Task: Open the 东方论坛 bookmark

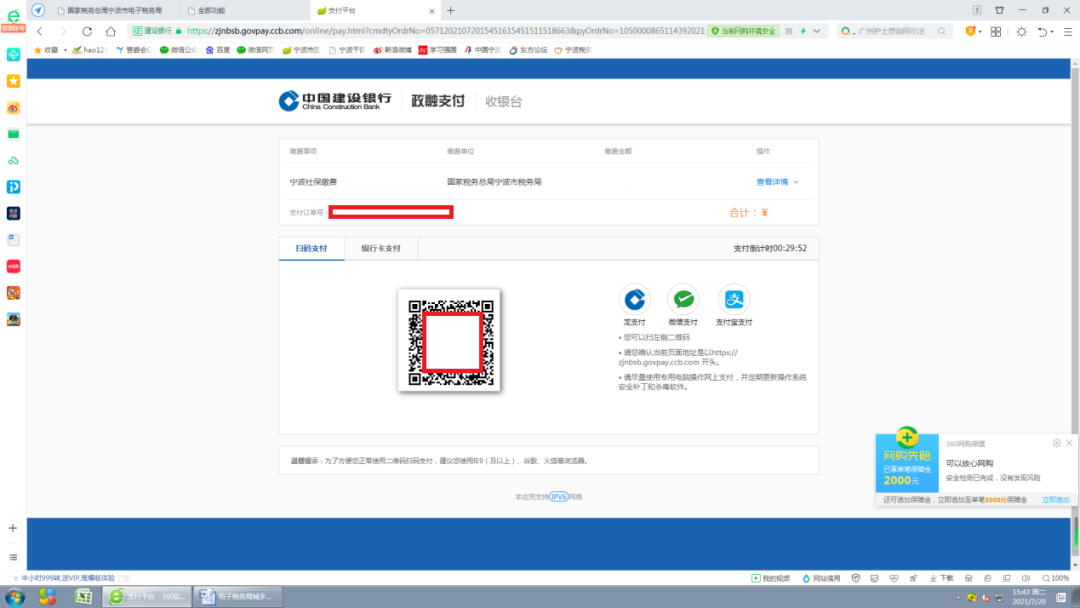Action: (x=528, y=50)
